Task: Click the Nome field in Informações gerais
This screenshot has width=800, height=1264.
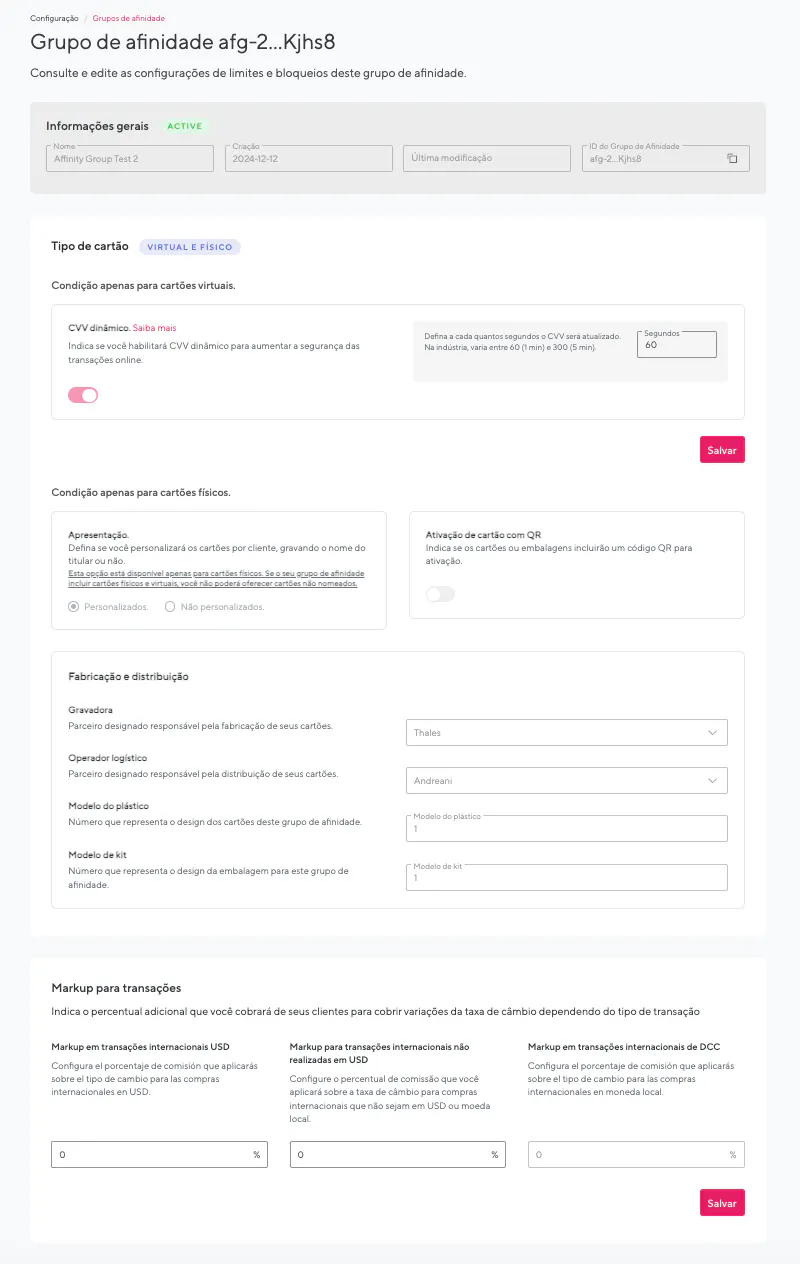Action: [x=130, y=158]
